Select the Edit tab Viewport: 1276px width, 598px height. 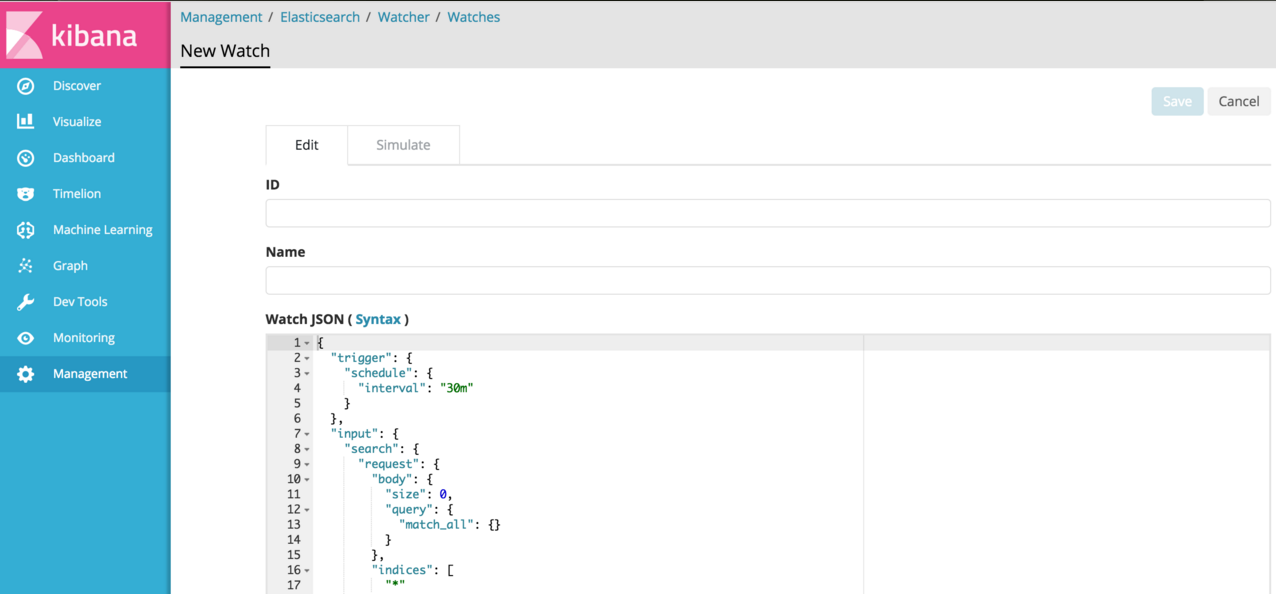pyautogui.click(x=306, y=145)
